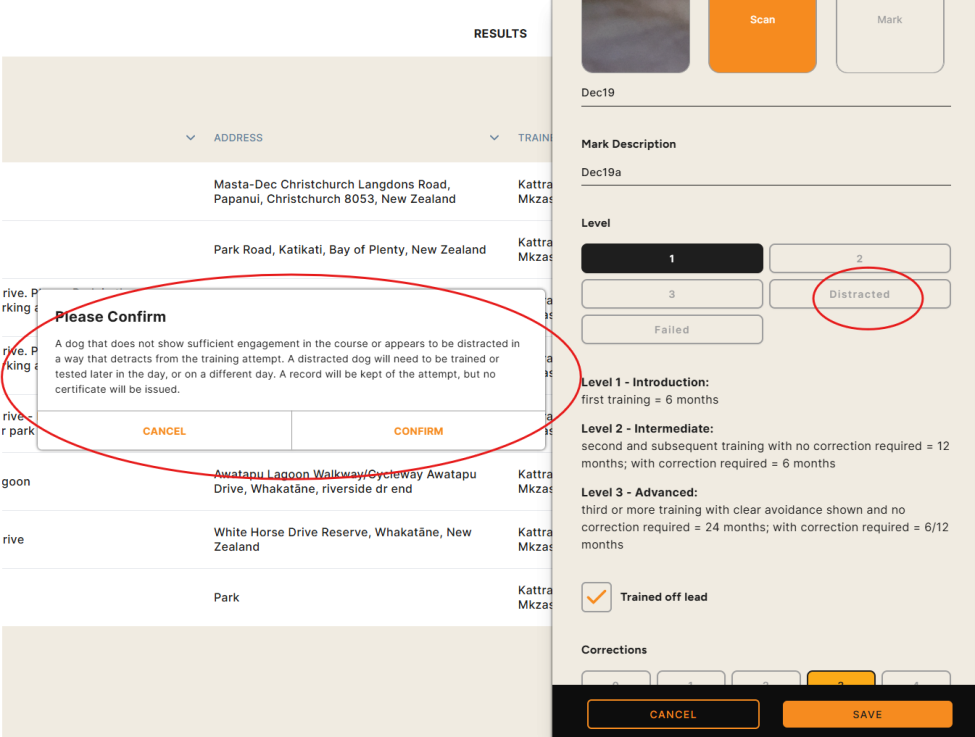This screenshot has height=737, width=975.
Task: Click the Corrections label
Action: (614, 650)
